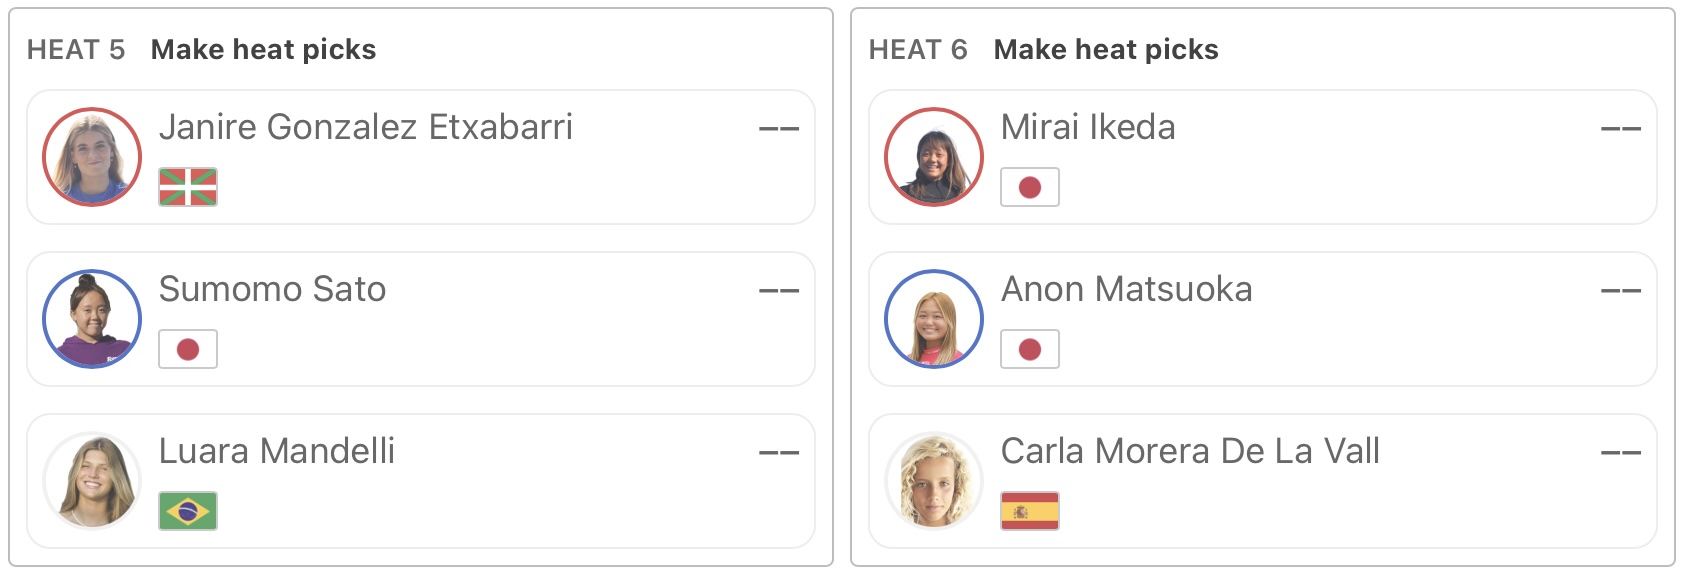1684x574 pixels.
Task: Click the Heat 5 Make heat picks header
Action: 263,49
